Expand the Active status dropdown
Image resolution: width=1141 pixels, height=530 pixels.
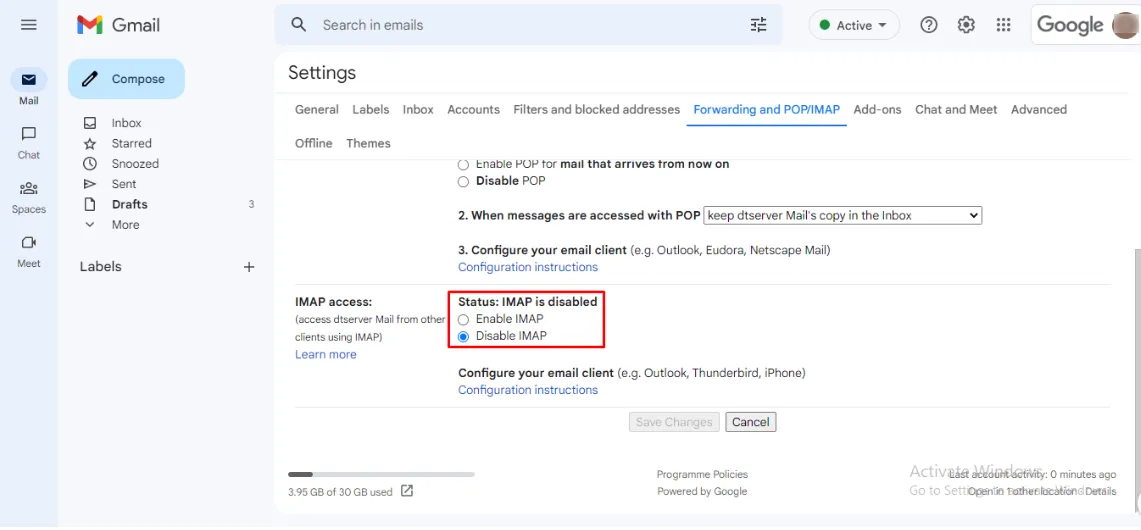click(x=854, y=26)
